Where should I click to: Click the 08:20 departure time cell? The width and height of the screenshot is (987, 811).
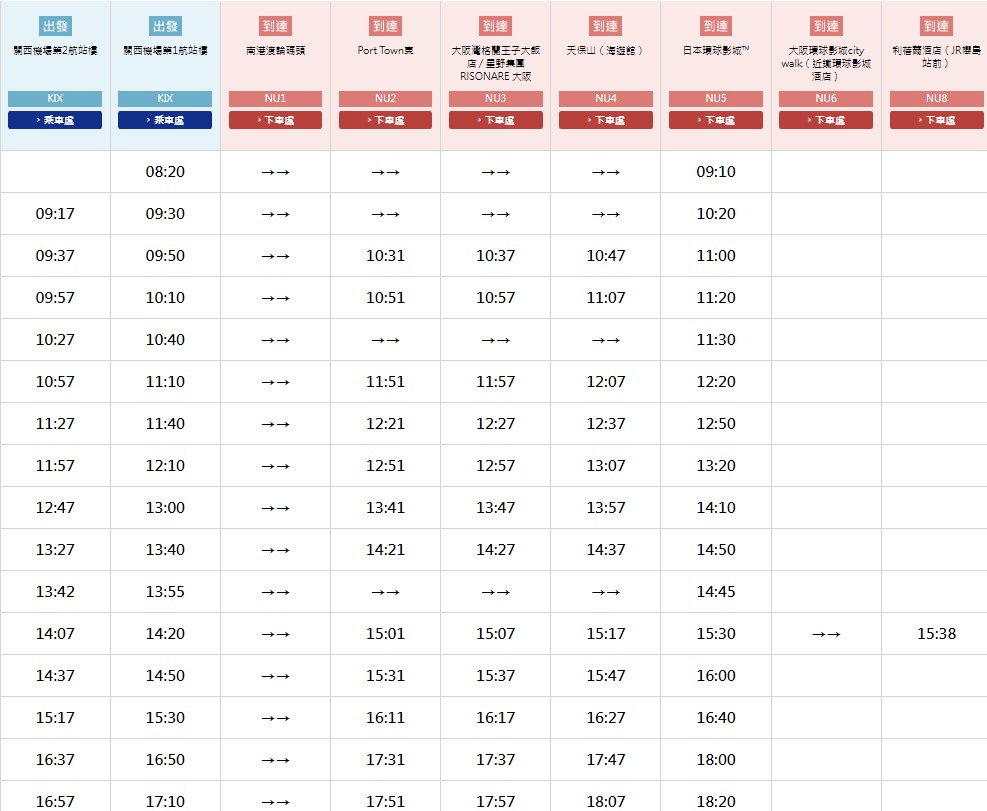(165, 171)
